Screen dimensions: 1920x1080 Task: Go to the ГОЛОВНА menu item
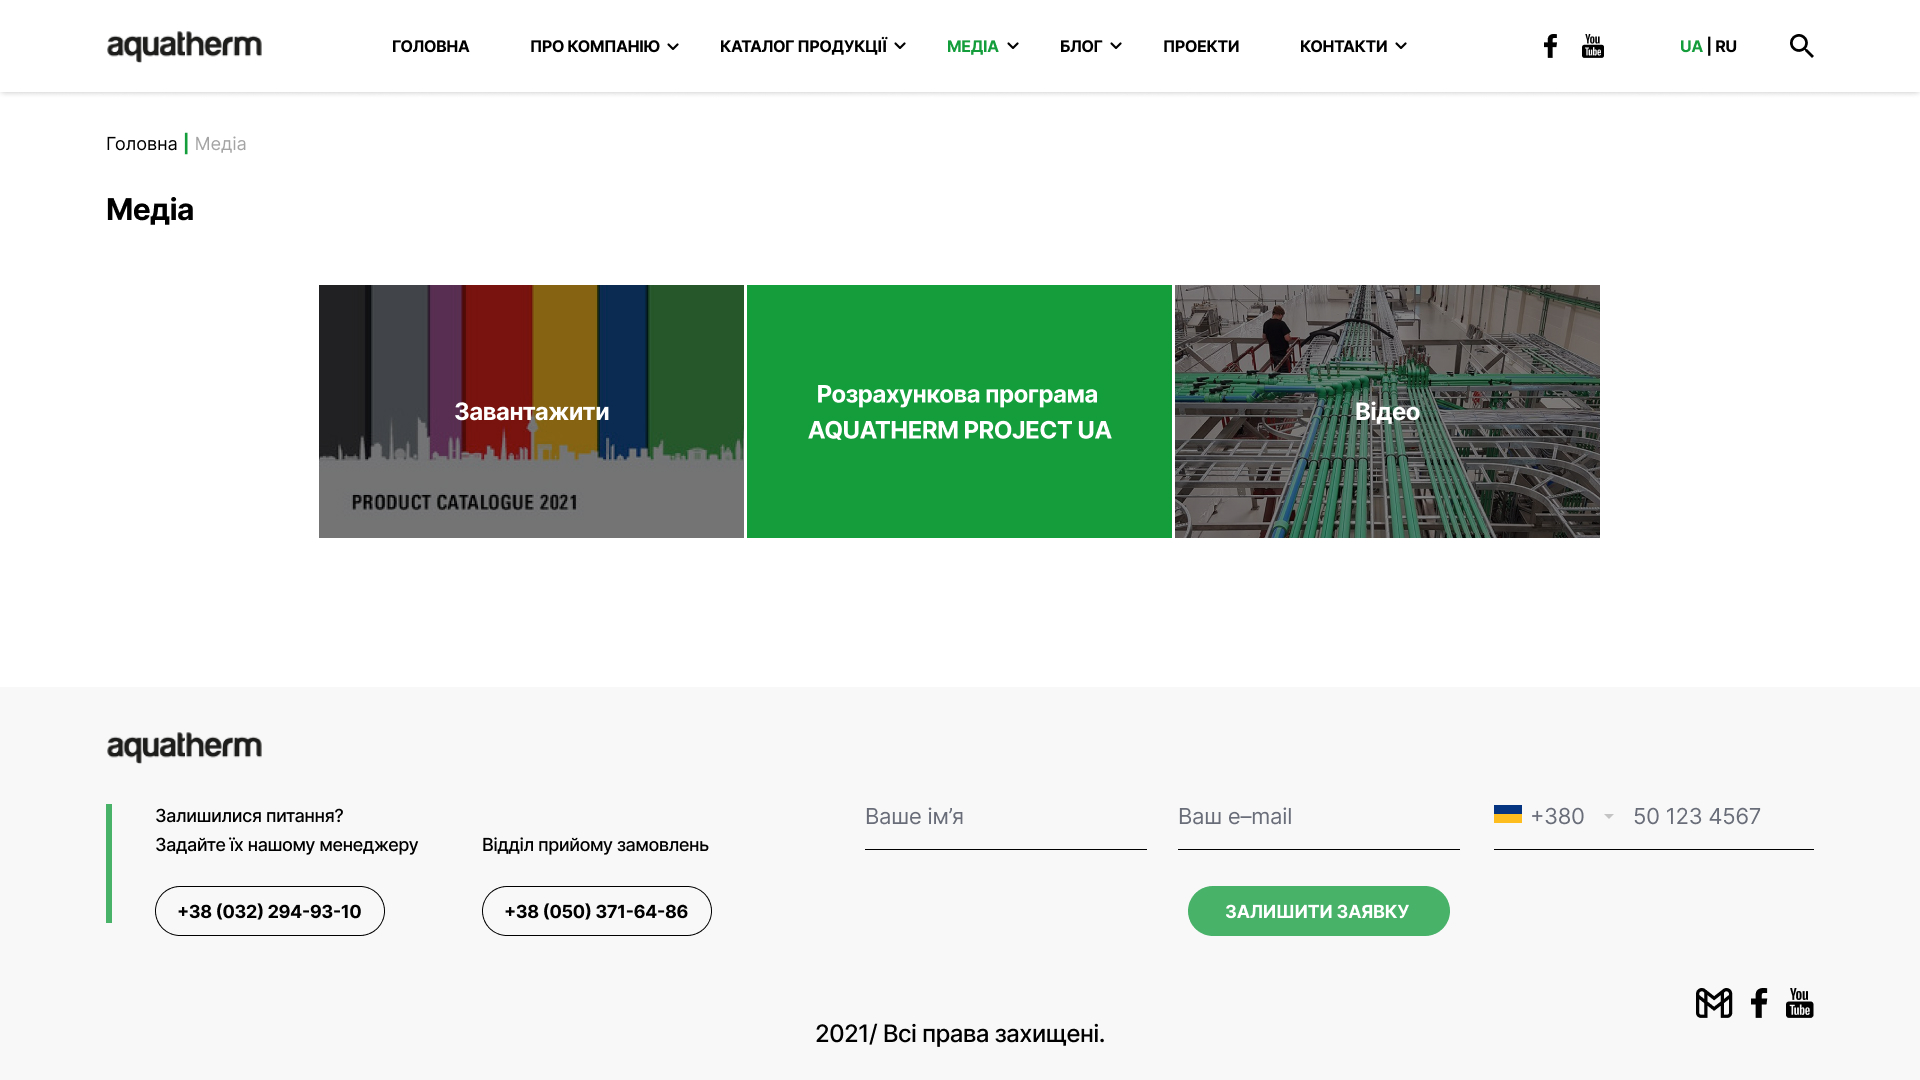pos(430,46)
